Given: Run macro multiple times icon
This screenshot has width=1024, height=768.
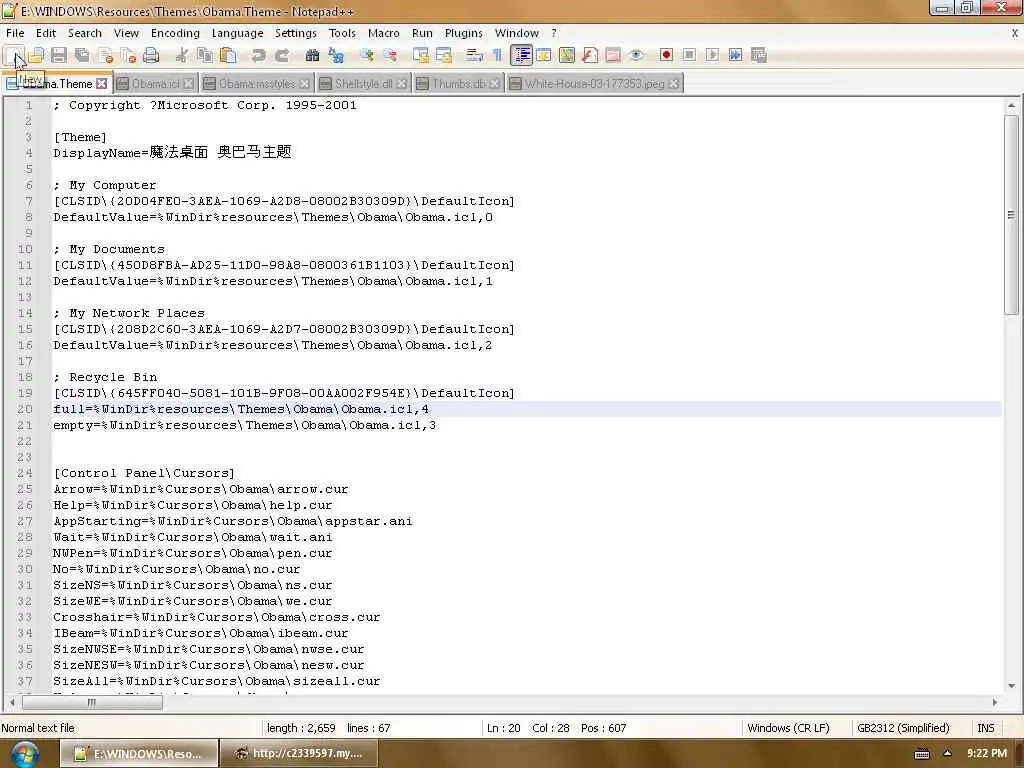Looking at the screenshot, I should point(735,56).
